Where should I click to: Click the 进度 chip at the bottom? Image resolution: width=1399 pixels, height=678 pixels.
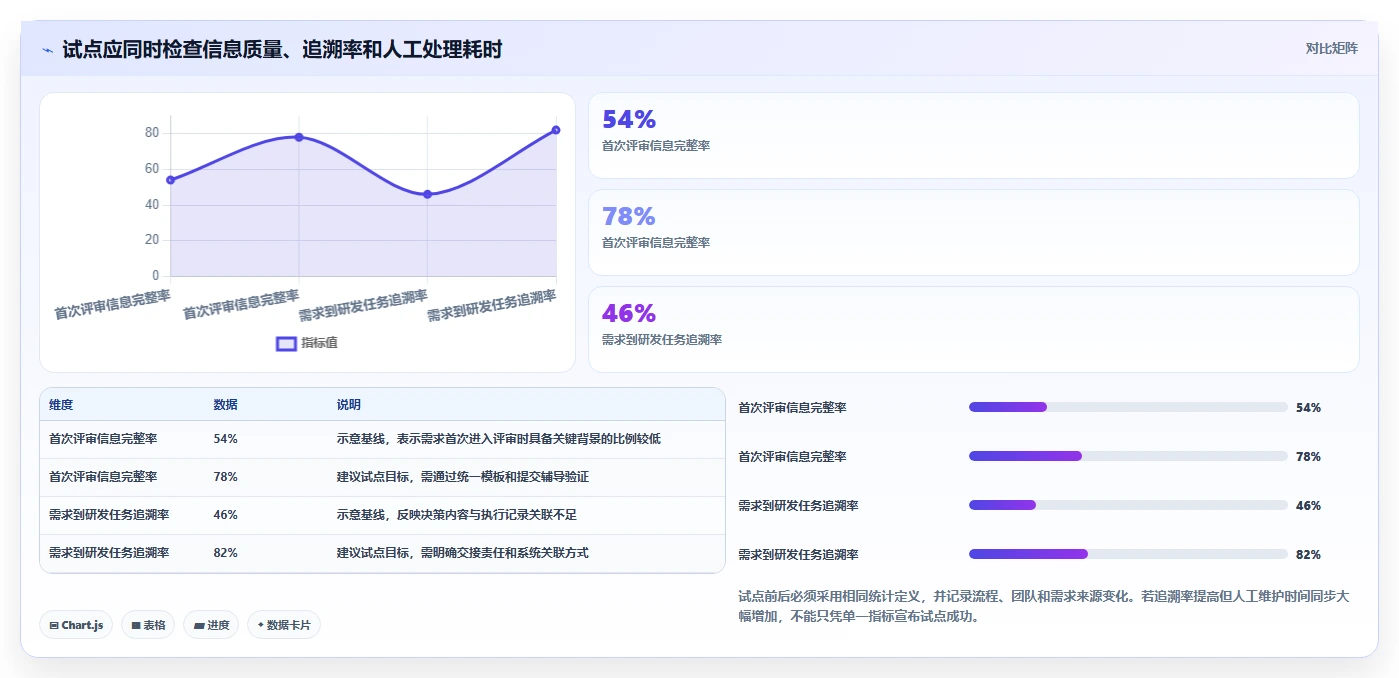(x=211, y=625)
